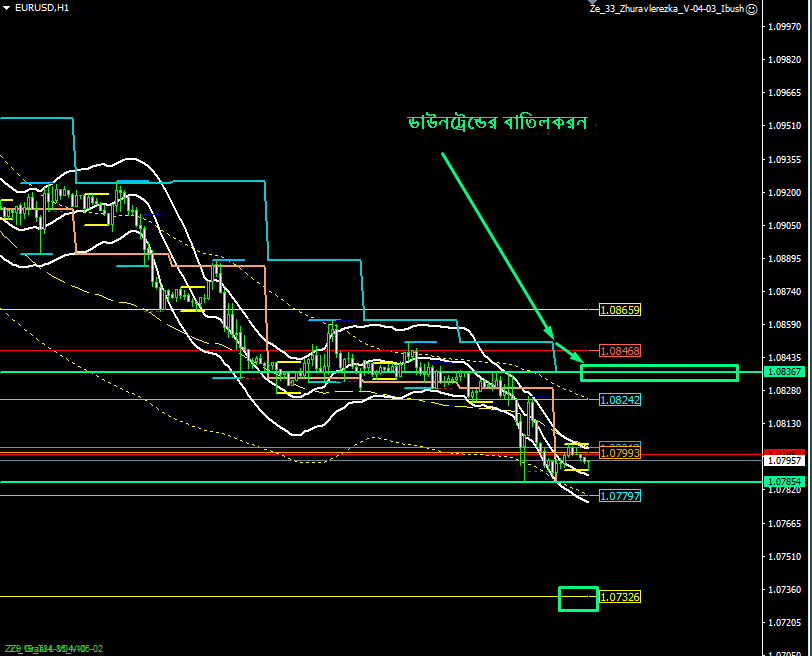Select the yellow 1.08659 price label

pyautogui.click(x=619, y=310)
